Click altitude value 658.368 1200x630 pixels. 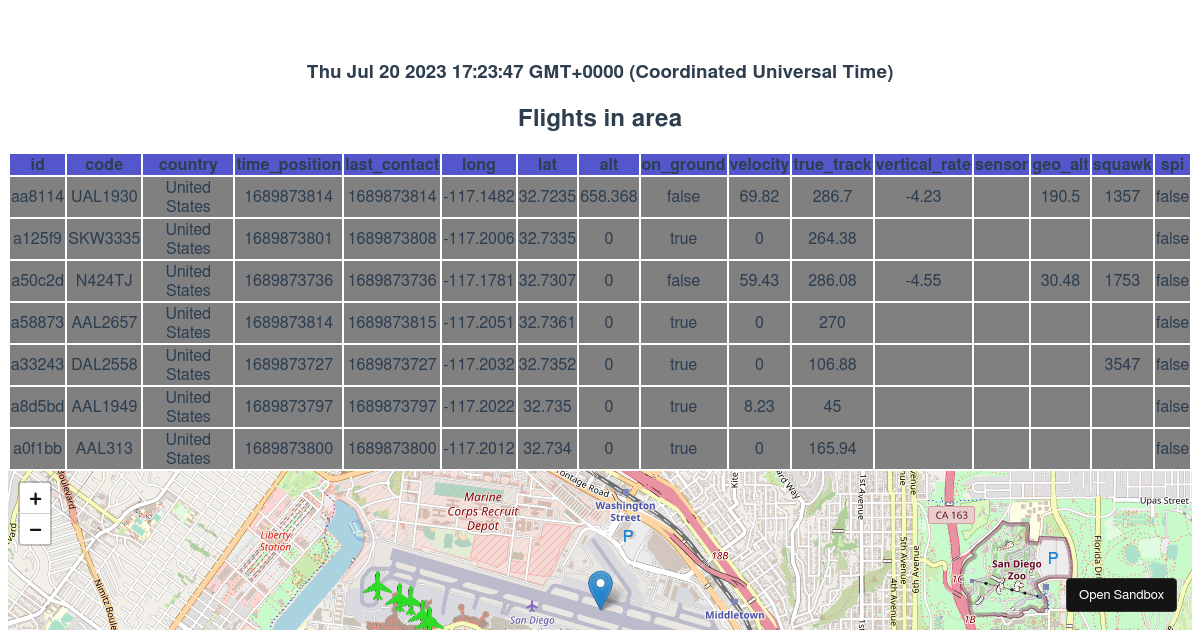[x=608, y=197]
